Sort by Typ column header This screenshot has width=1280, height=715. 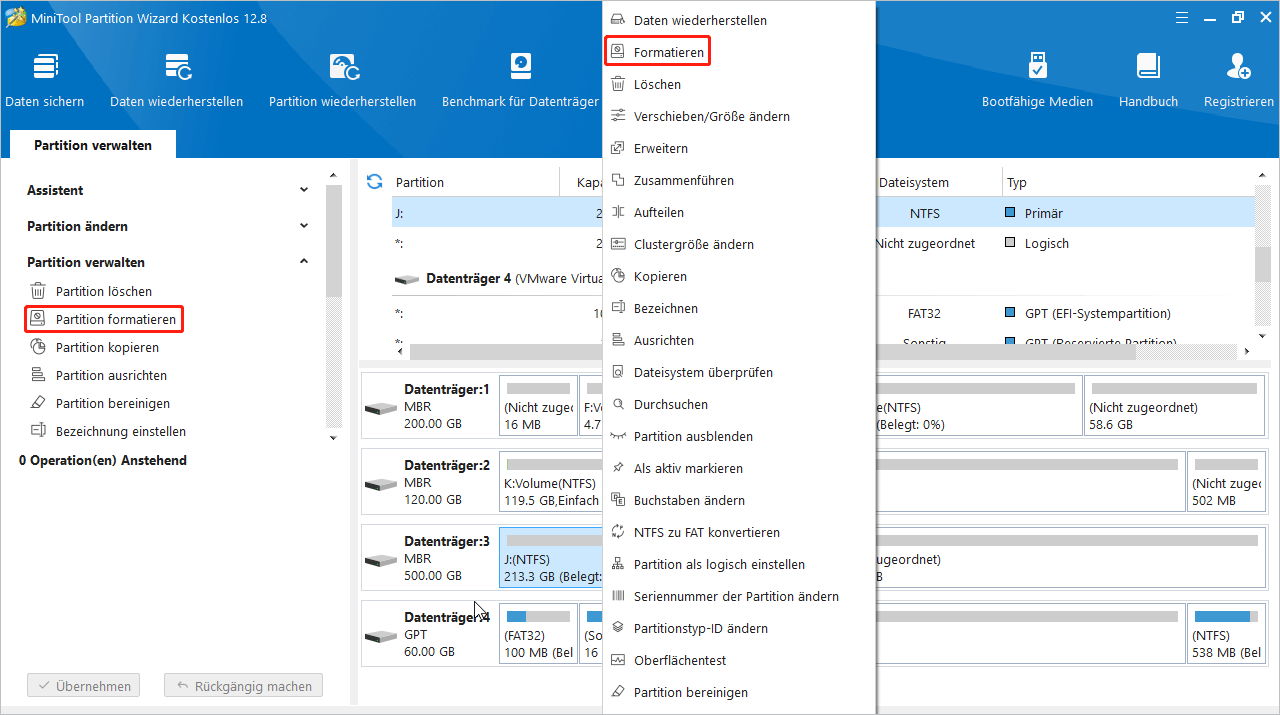click(1016, 183)
